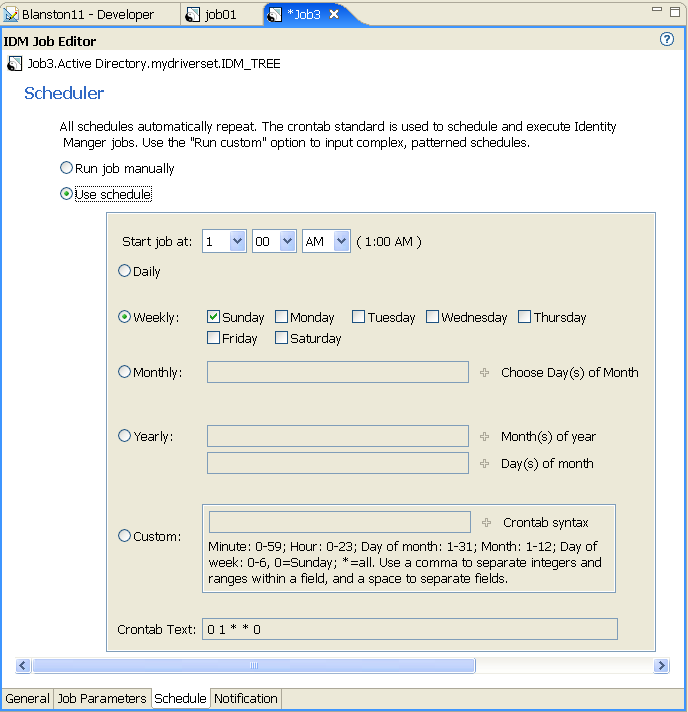Click the plus icon next to Crontab syntax
688x712 pixels.
486,523
